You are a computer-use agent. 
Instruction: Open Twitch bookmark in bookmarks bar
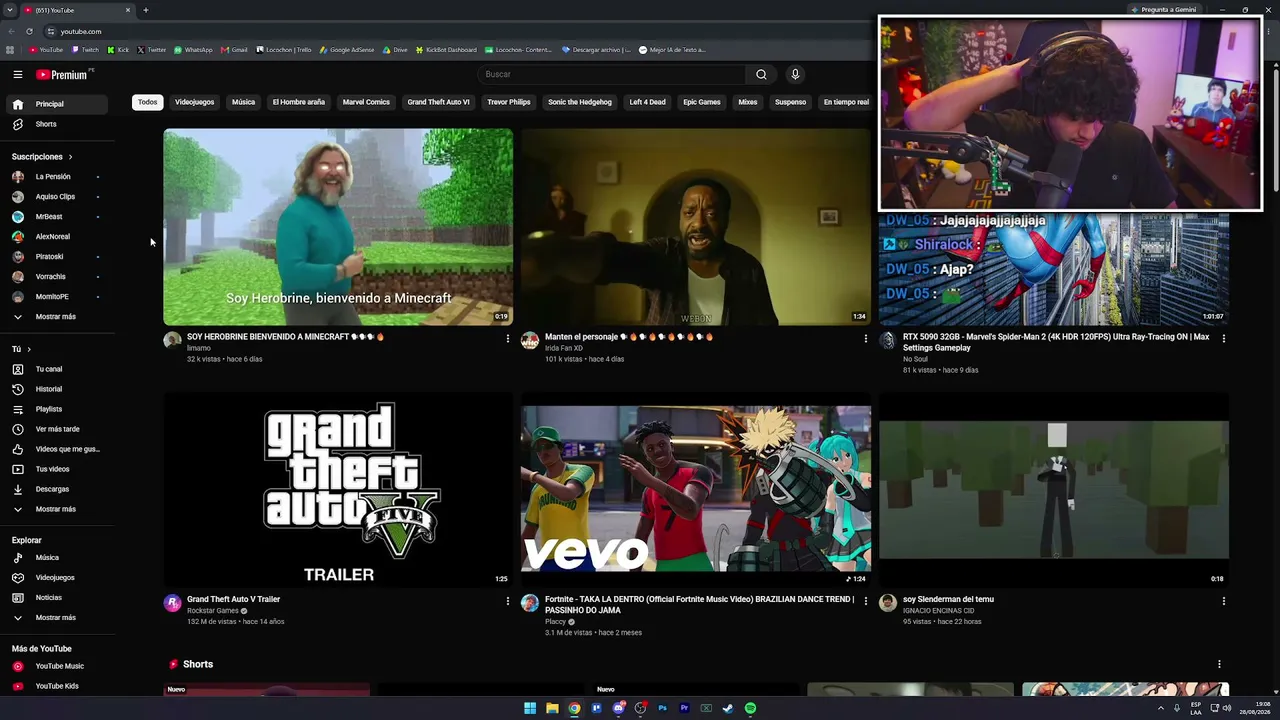click(x=86, y=50)
